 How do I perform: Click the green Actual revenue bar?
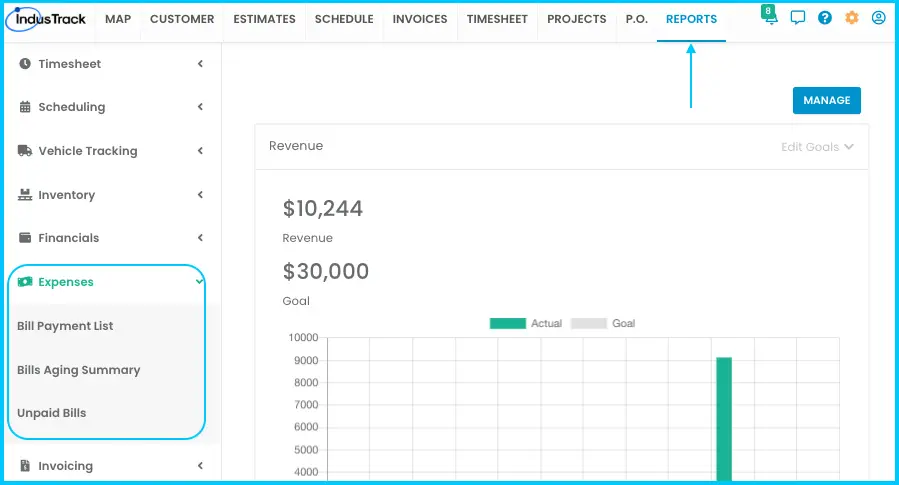point(724,419)
